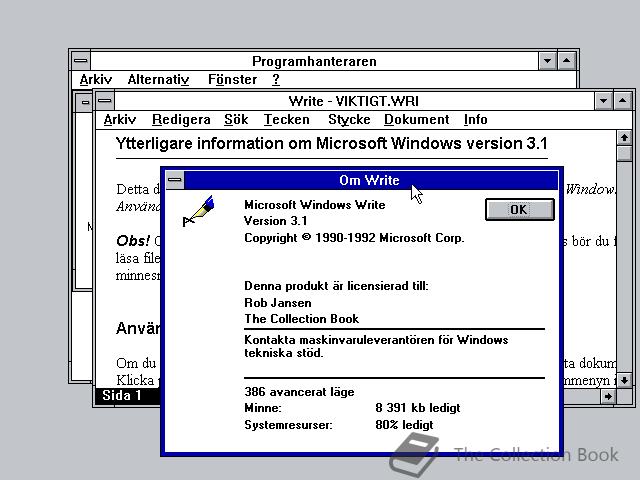Click 'Version 3.1' text in dialog
The height and width of the screenshot is (480, 640).
pyautogui.click(x=276, y=221)
